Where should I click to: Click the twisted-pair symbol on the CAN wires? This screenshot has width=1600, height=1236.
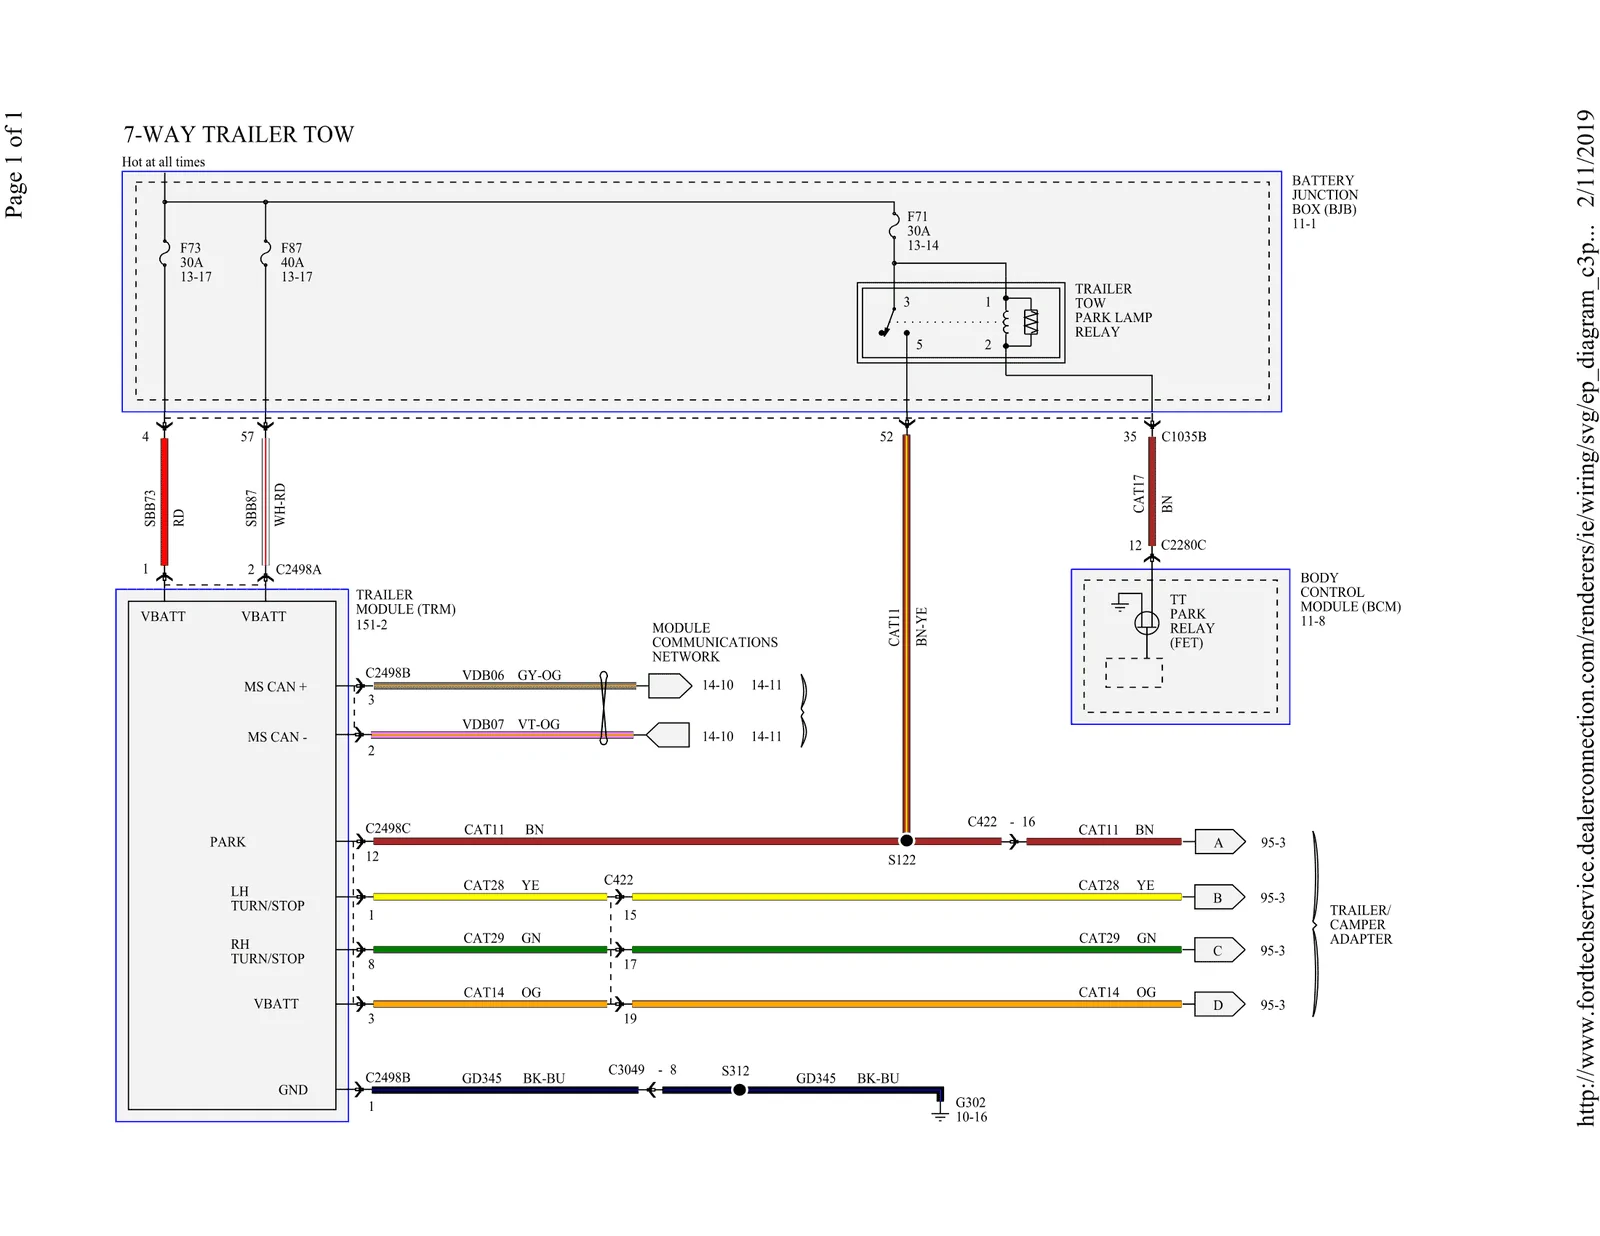[603, 708]
